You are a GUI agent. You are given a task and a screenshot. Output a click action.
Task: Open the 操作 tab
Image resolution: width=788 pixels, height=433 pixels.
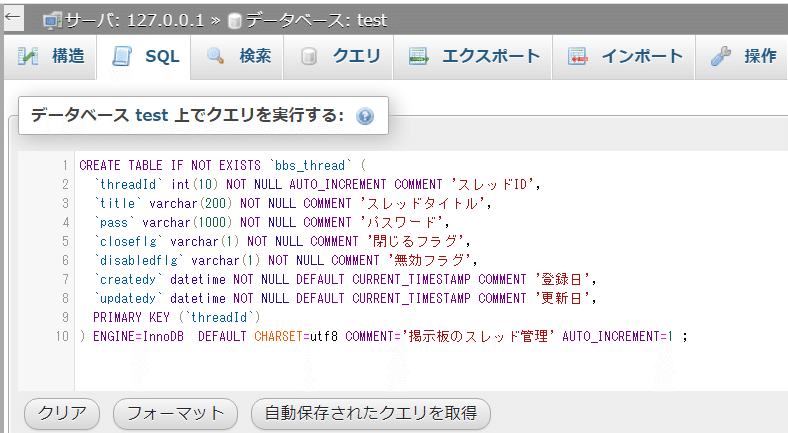pyautogui.click(x=741, y=57)
